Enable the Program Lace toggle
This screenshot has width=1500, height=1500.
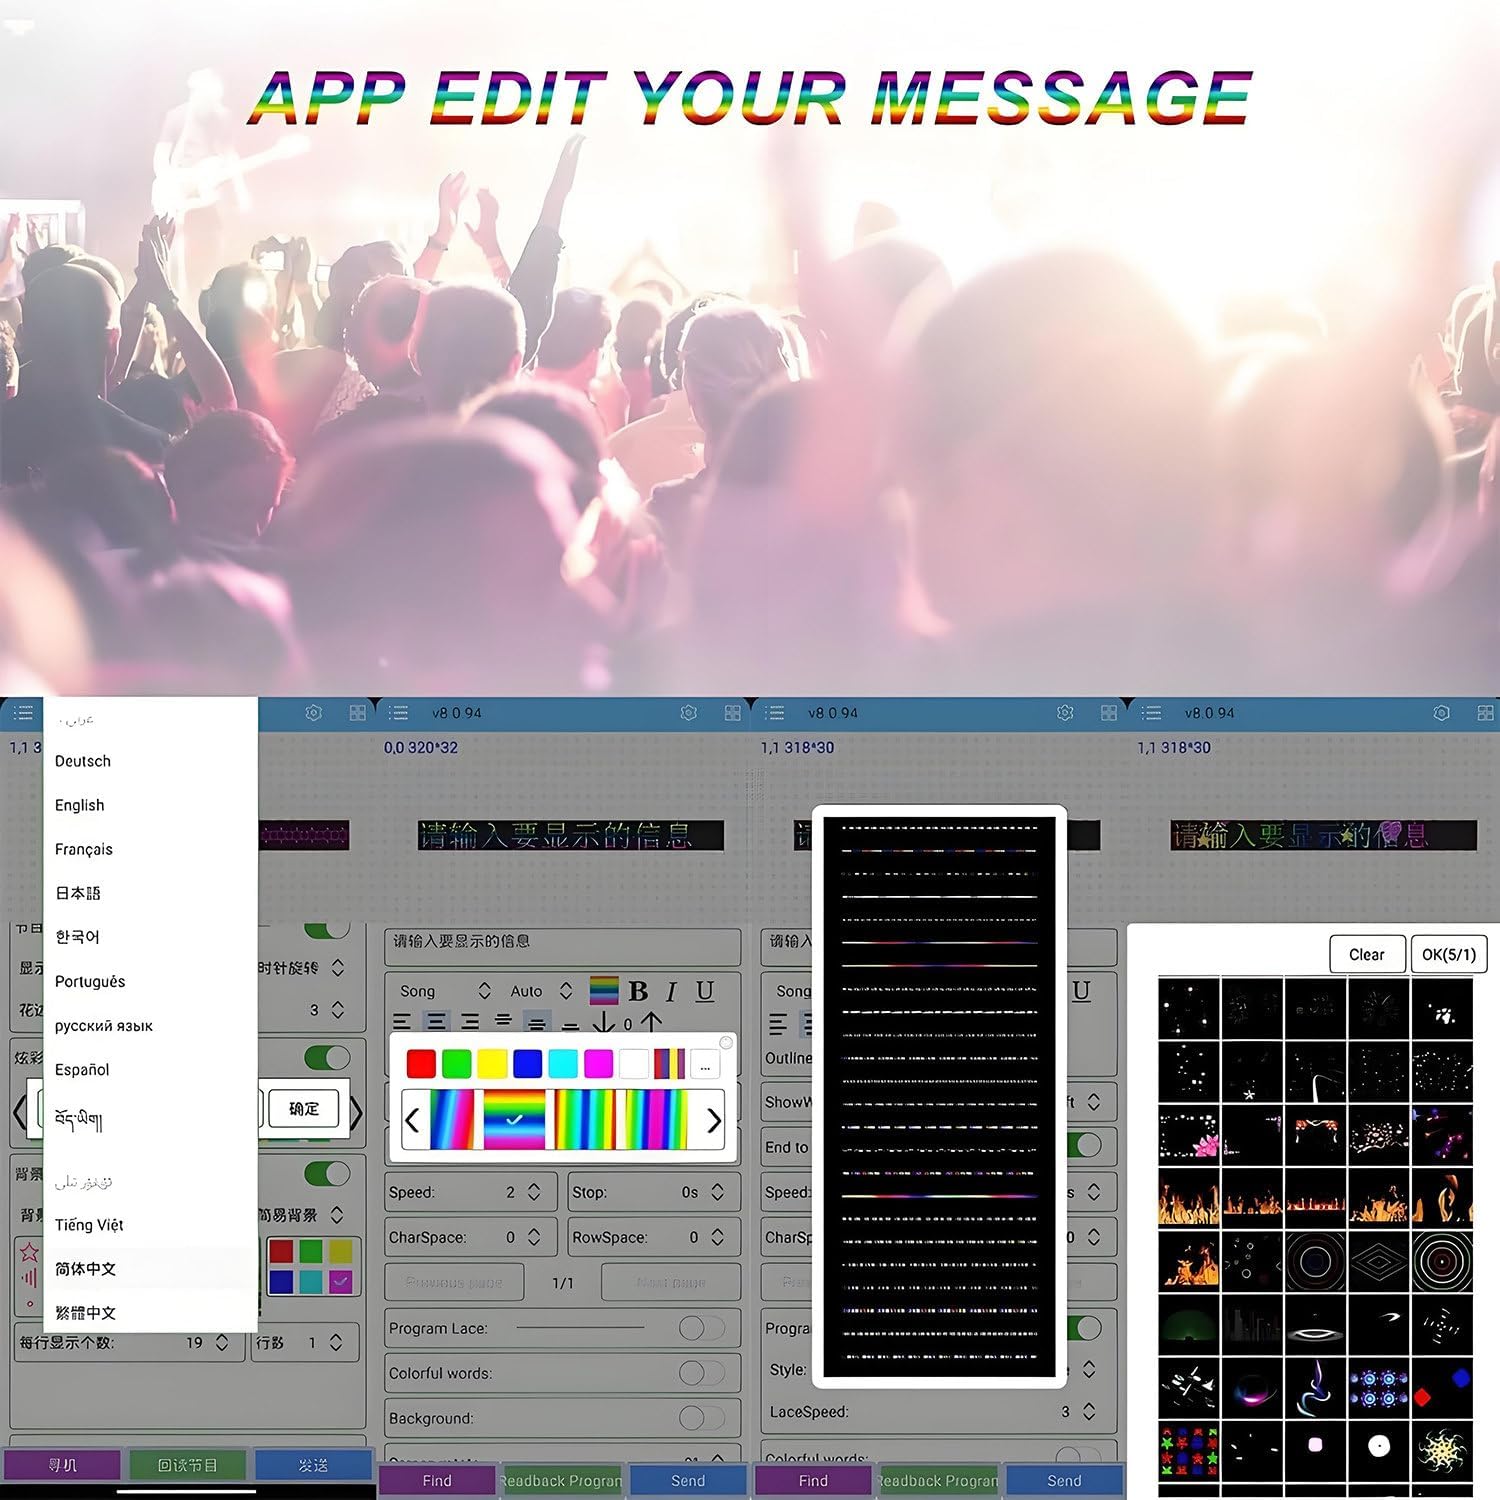[x=701, y=1328]
